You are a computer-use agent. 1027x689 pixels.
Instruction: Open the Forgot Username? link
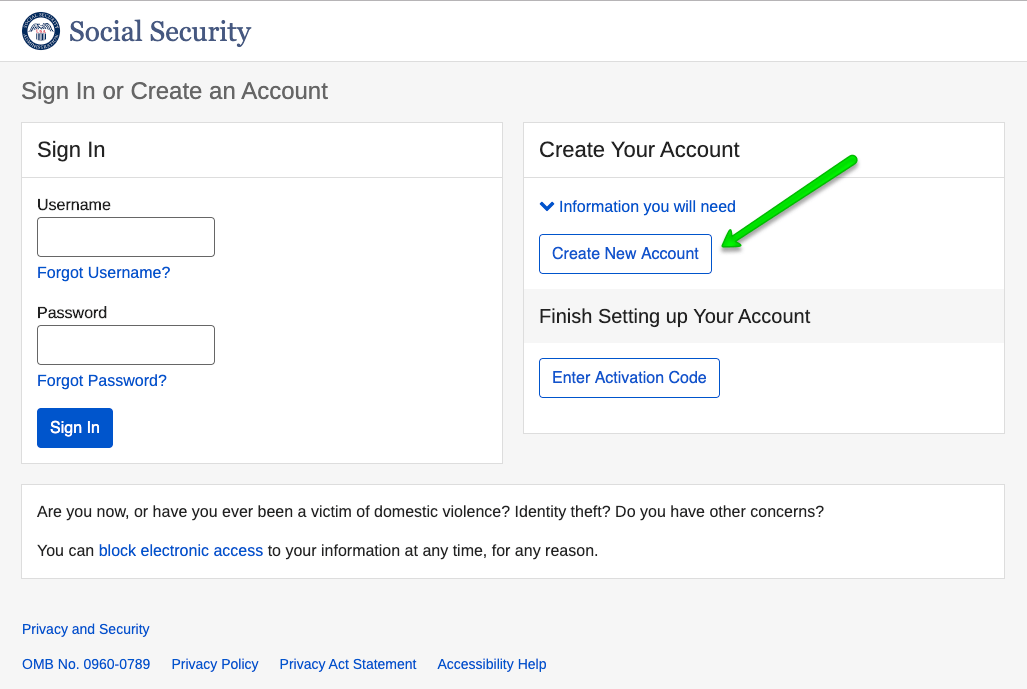[x=104, y=273]
